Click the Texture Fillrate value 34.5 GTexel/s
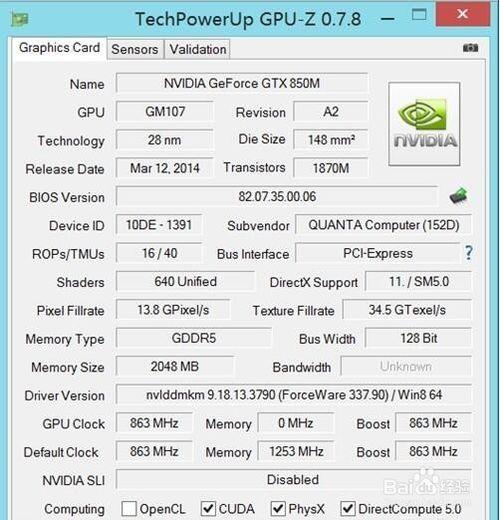The image size is (500, 520). click(407, 310)
